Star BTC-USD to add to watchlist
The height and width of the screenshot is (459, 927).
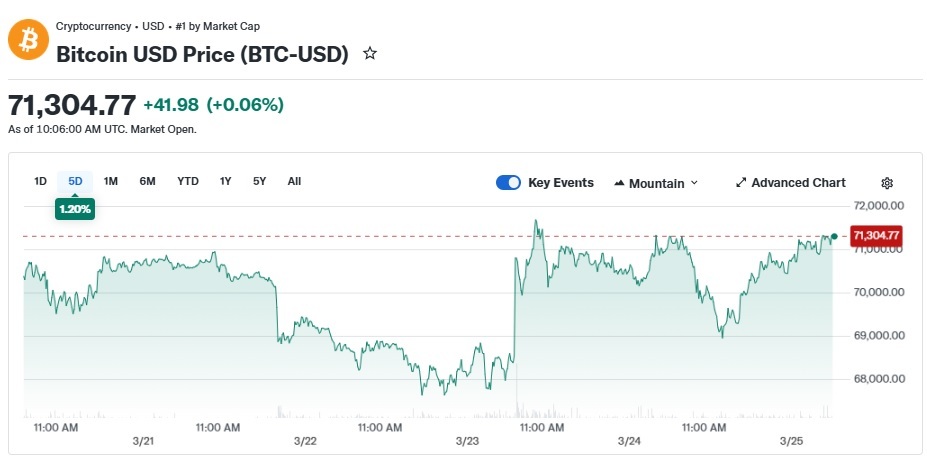tap(370, 54)
